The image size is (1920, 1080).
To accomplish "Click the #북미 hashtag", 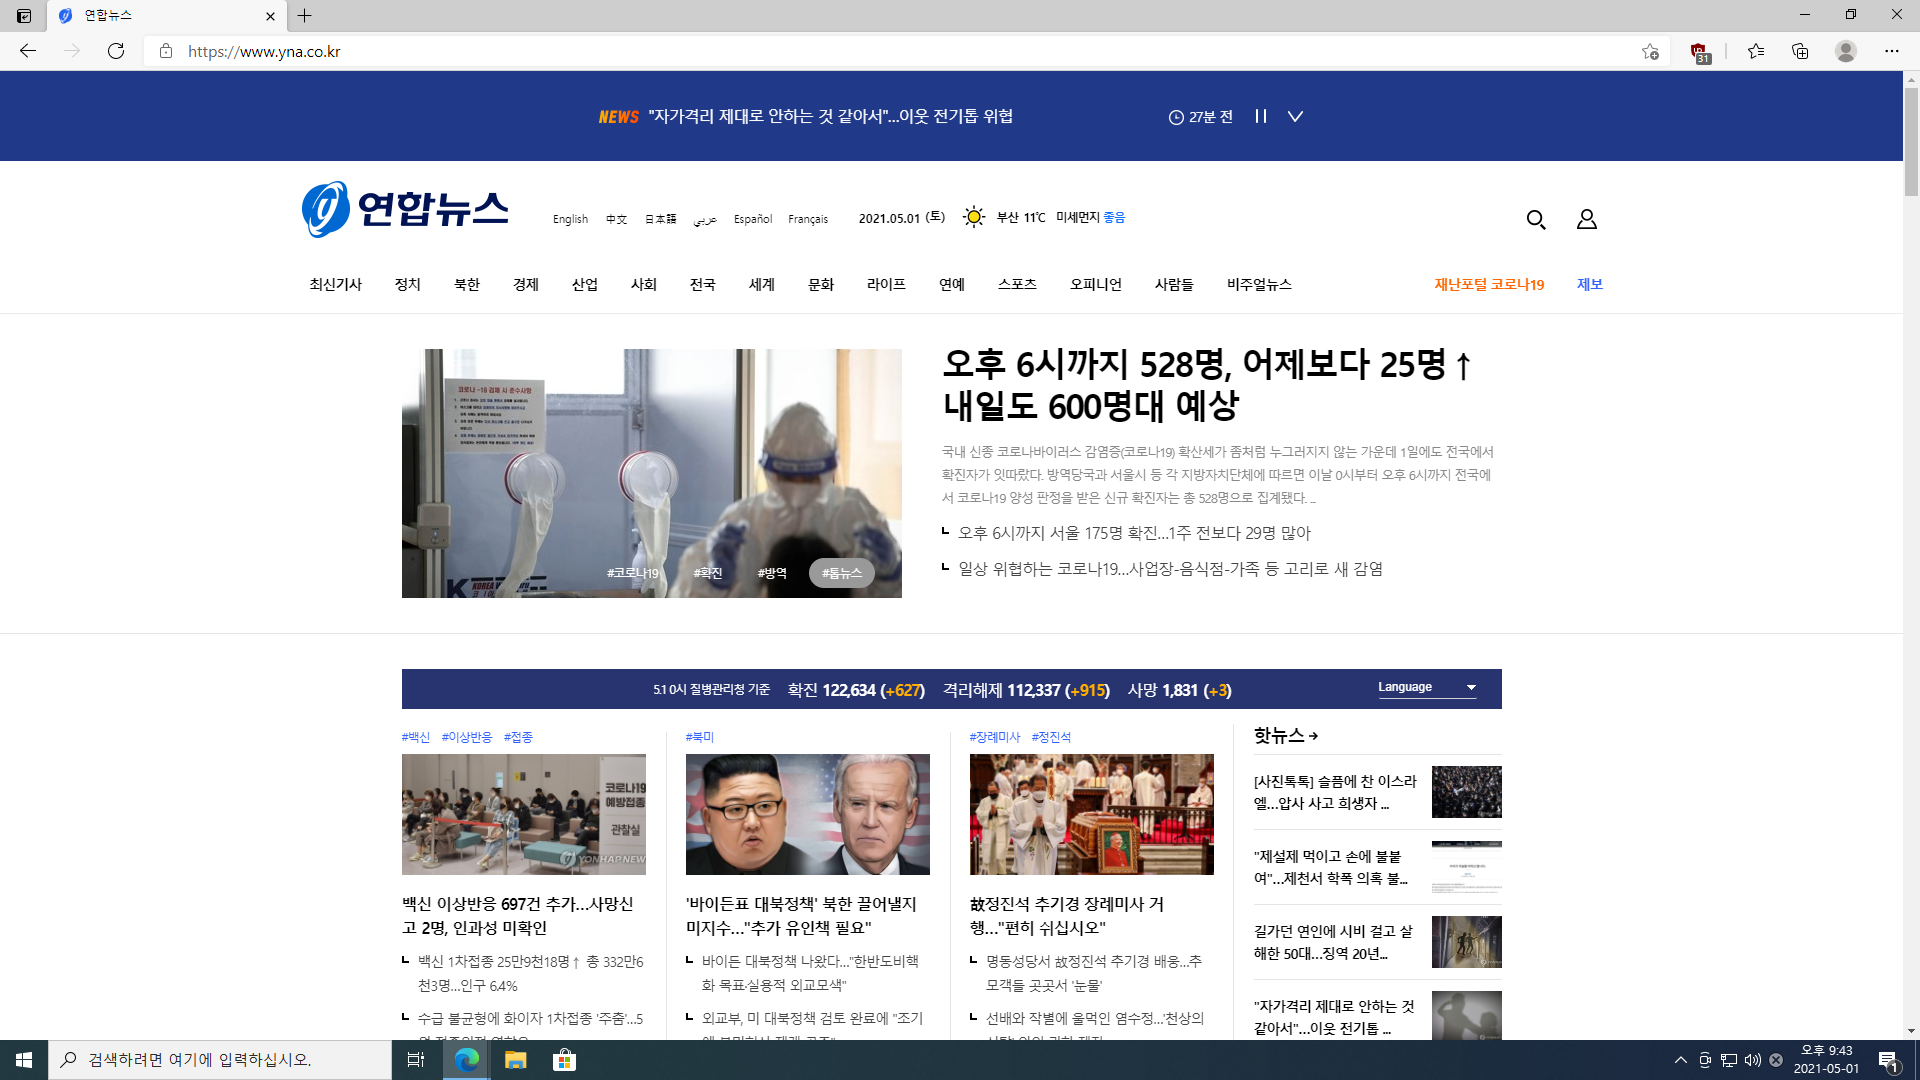I will [x=700, y=737].
